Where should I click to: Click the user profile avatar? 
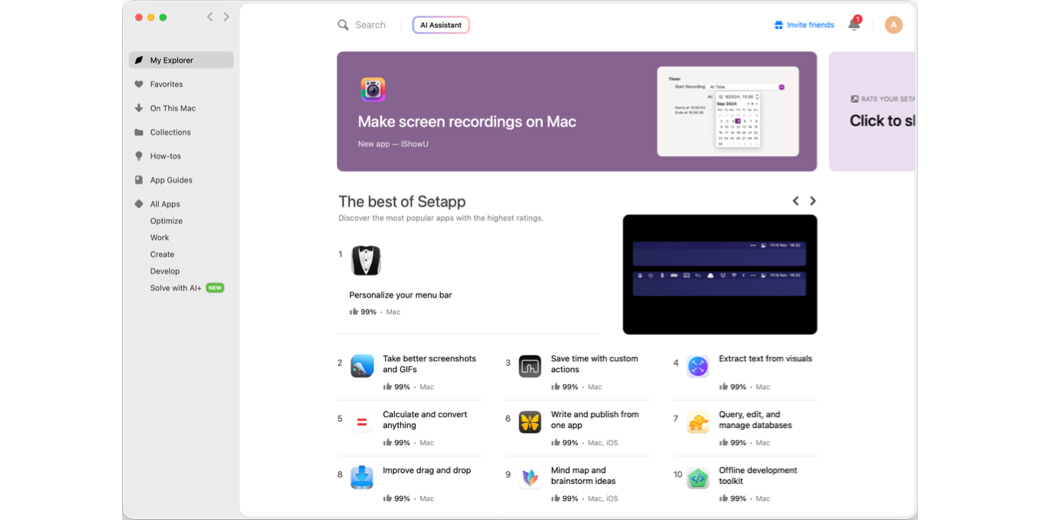893,25
